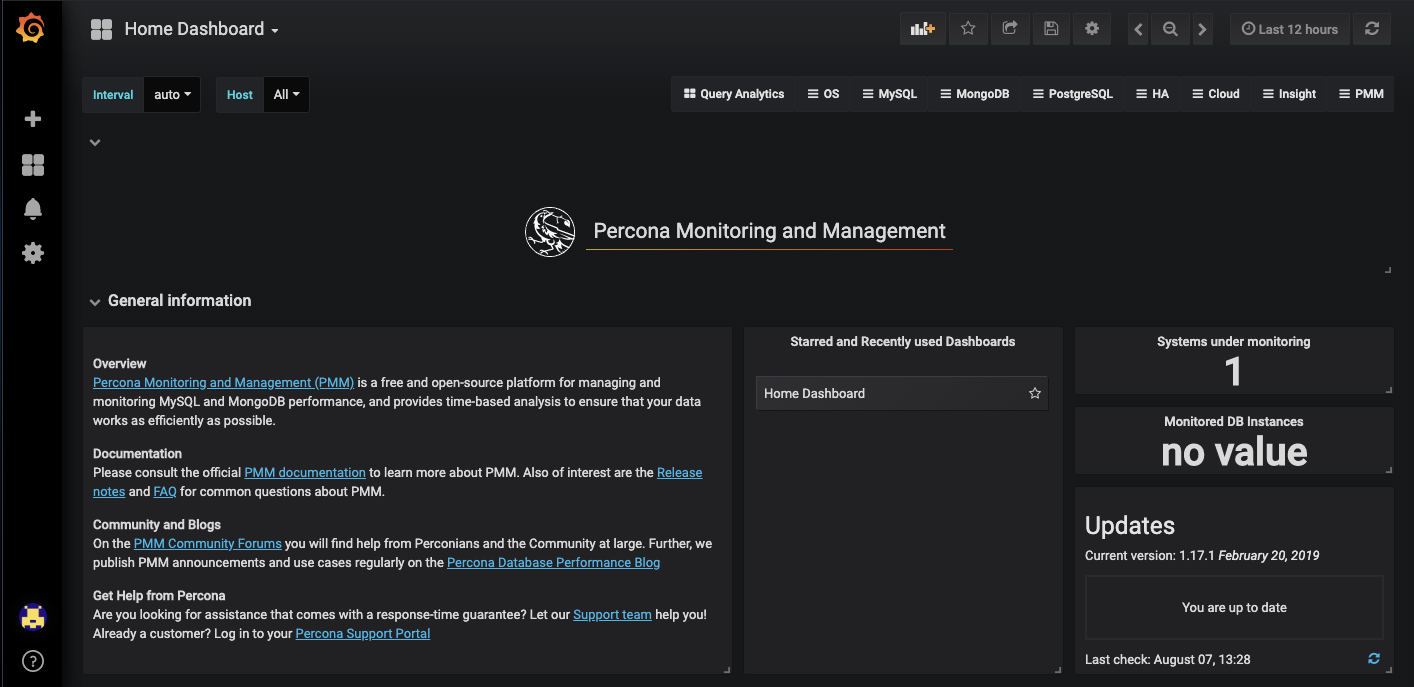Open the Last 12 hours time picker
Screen dimensions: 1414x687
click(x=1290, y=29)
